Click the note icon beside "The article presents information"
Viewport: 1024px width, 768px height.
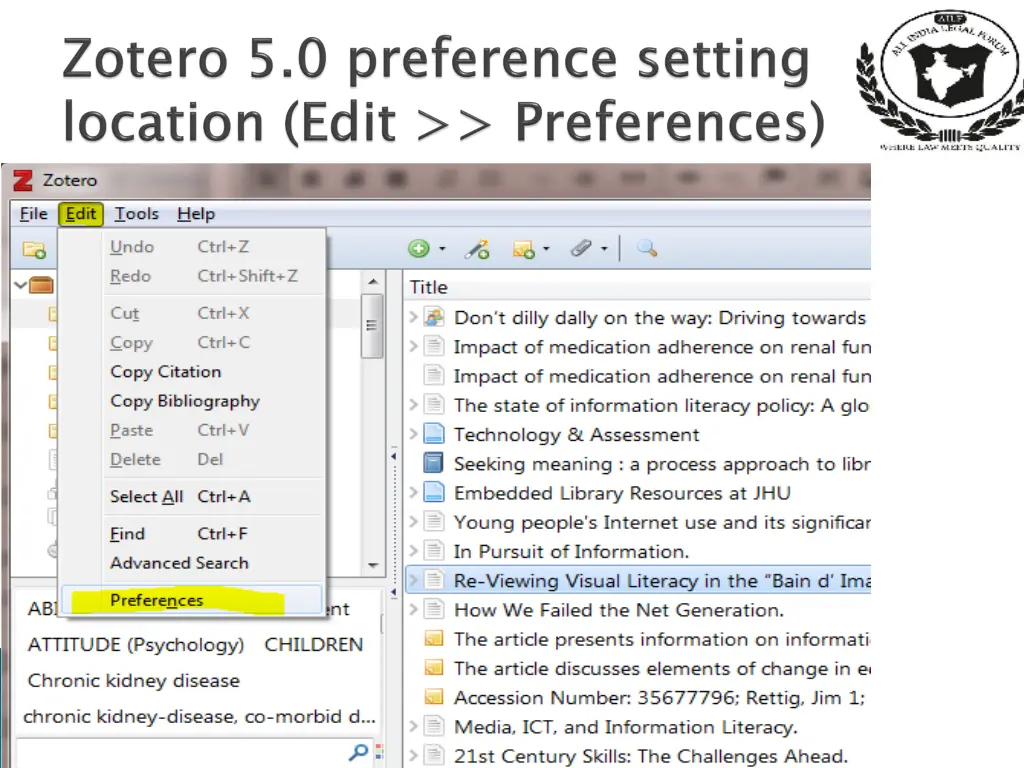(434, 638)
